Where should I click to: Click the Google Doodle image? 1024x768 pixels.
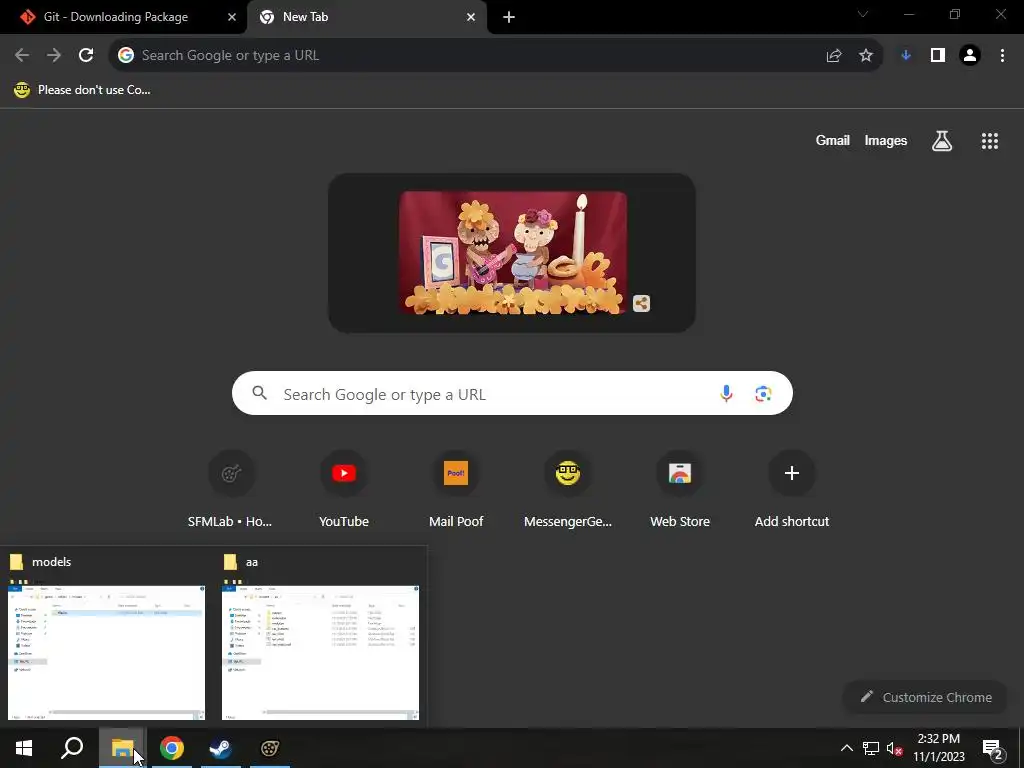513,253
